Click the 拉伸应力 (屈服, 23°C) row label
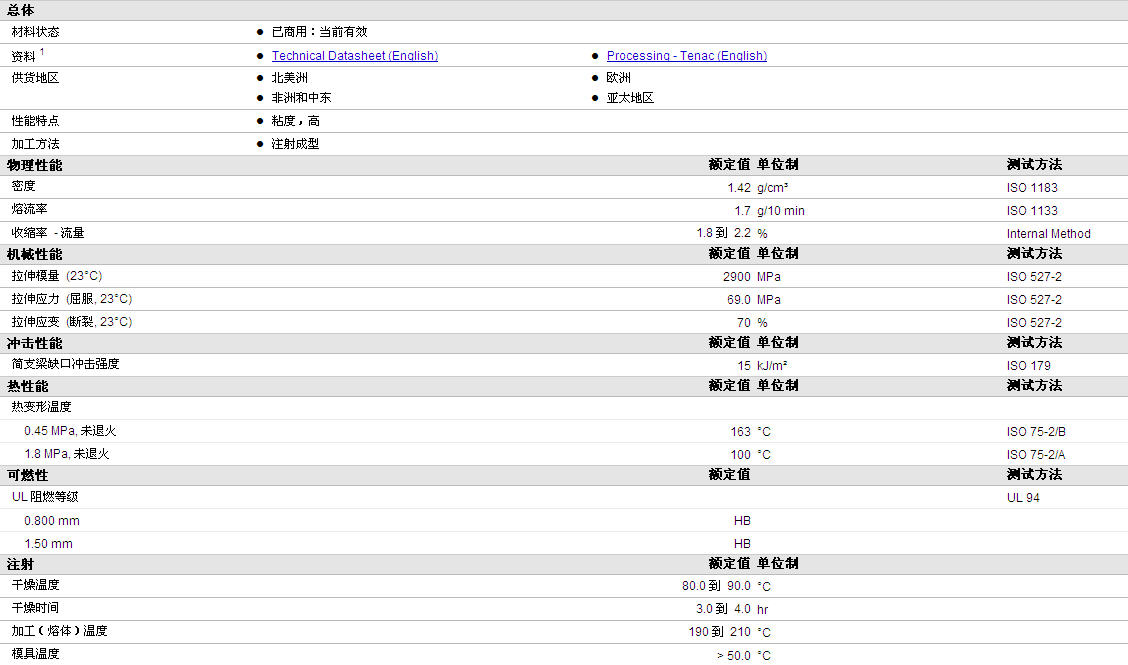The height and width of the screenshot is (665, 1128). click(72, 299)
